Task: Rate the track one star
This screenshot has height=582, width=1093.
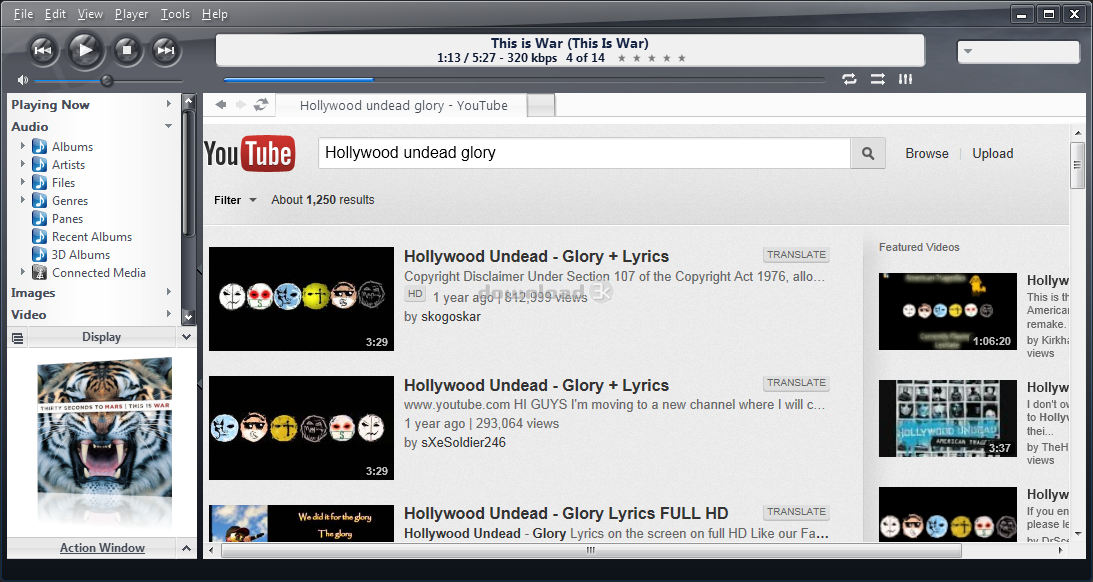Action: coord(621,59)
